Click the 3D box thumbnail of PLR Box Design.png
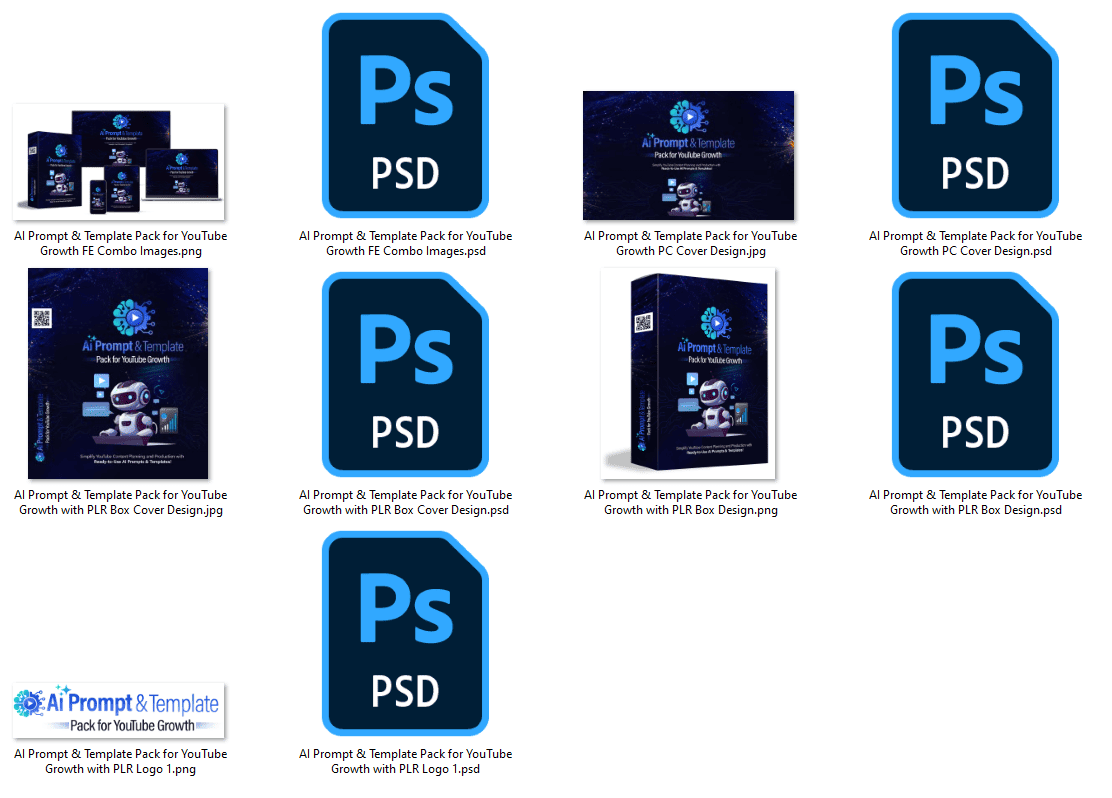This screenshot has height=798, width=1112. pos(689,374)
